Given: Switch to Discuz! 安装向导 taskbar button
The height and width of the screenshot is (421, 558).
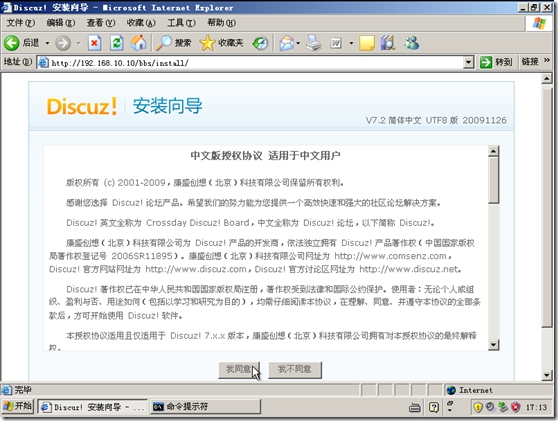Looking at the screenshot, I should 93,407.
